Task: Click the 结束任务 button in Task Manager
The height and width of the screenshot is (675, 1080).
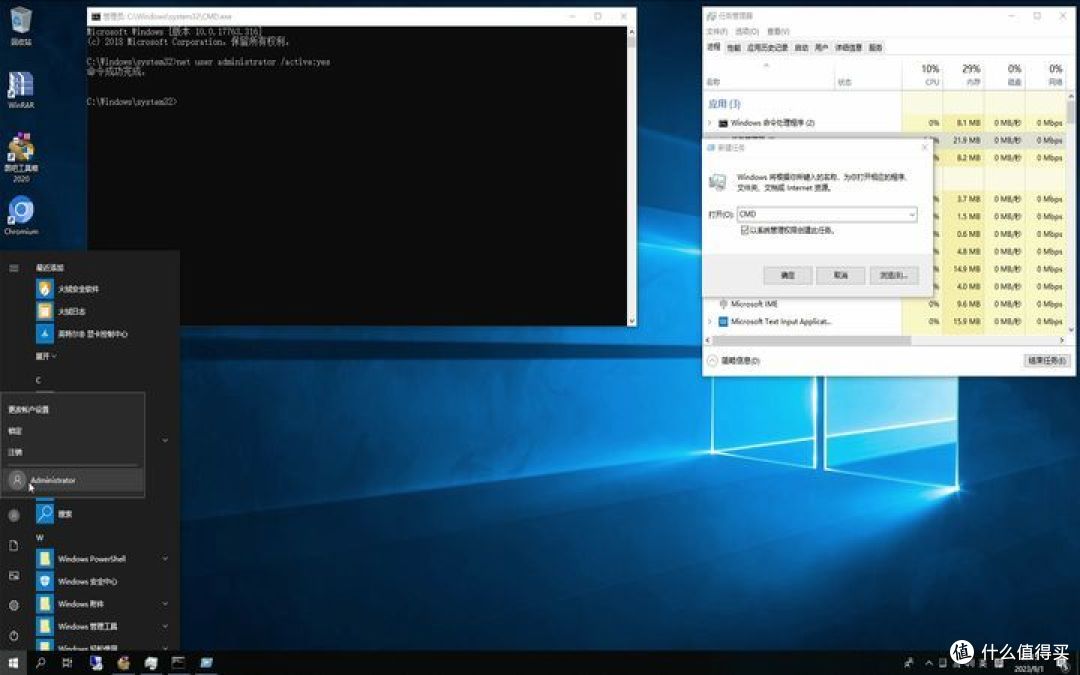Action: (x=1046, y=360)
